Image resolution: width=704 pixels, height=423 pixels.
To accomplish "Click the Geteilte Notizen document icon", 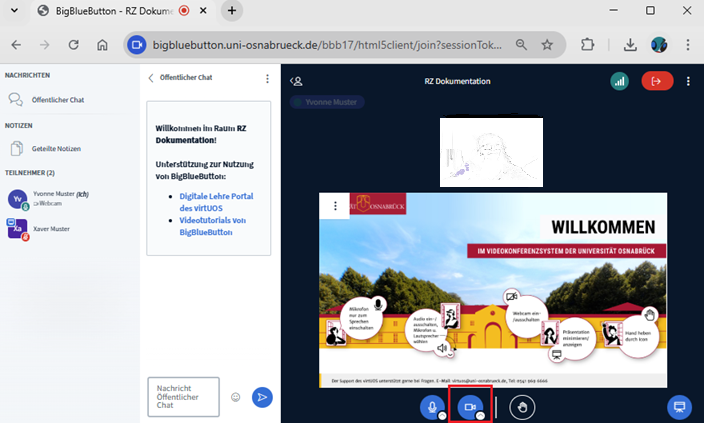I will click(17, 148).
